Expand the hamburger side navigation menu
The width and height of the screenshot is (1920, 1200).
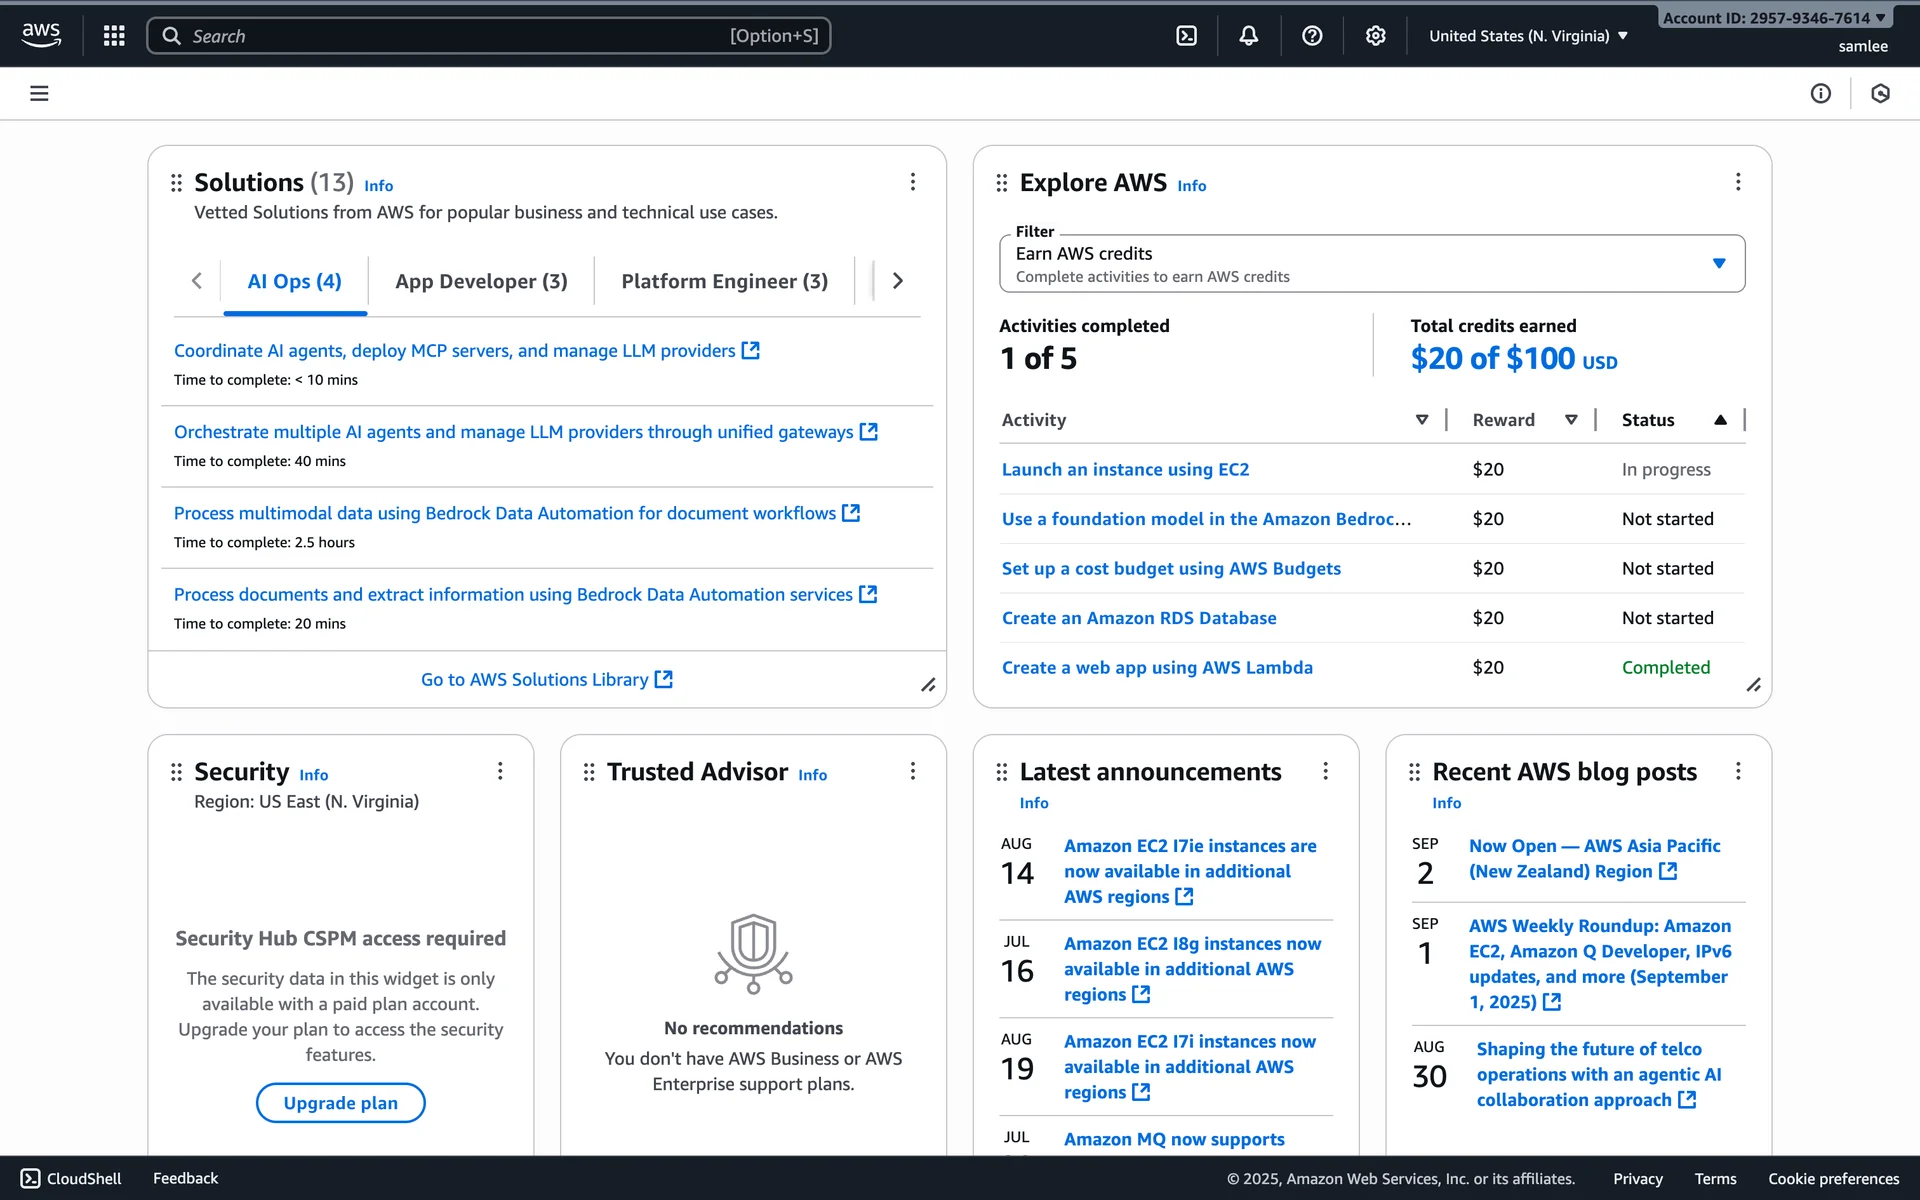39,93
